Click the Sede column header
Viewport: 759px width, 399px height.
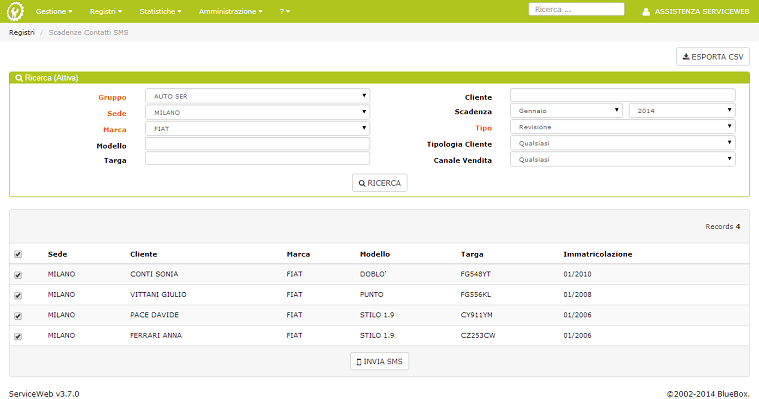coord(57,254)
